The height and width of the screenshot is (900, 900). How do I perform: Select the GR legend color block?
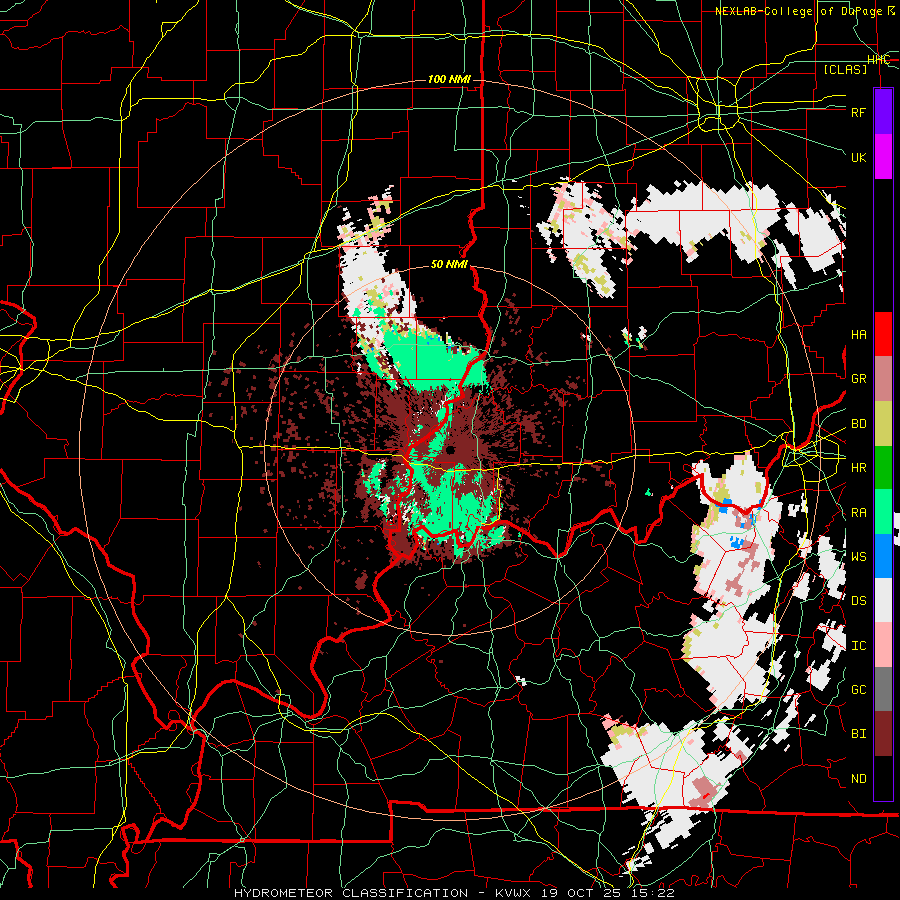coord(883,379)
